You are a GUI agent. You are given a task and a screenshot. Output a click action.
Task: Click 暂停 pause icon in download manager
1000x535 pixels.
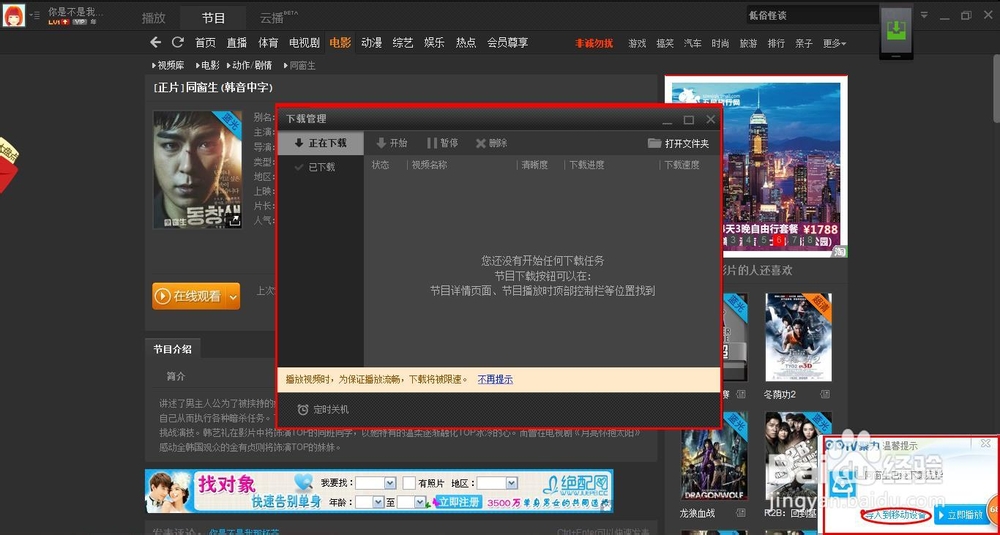tap(432, 143)
